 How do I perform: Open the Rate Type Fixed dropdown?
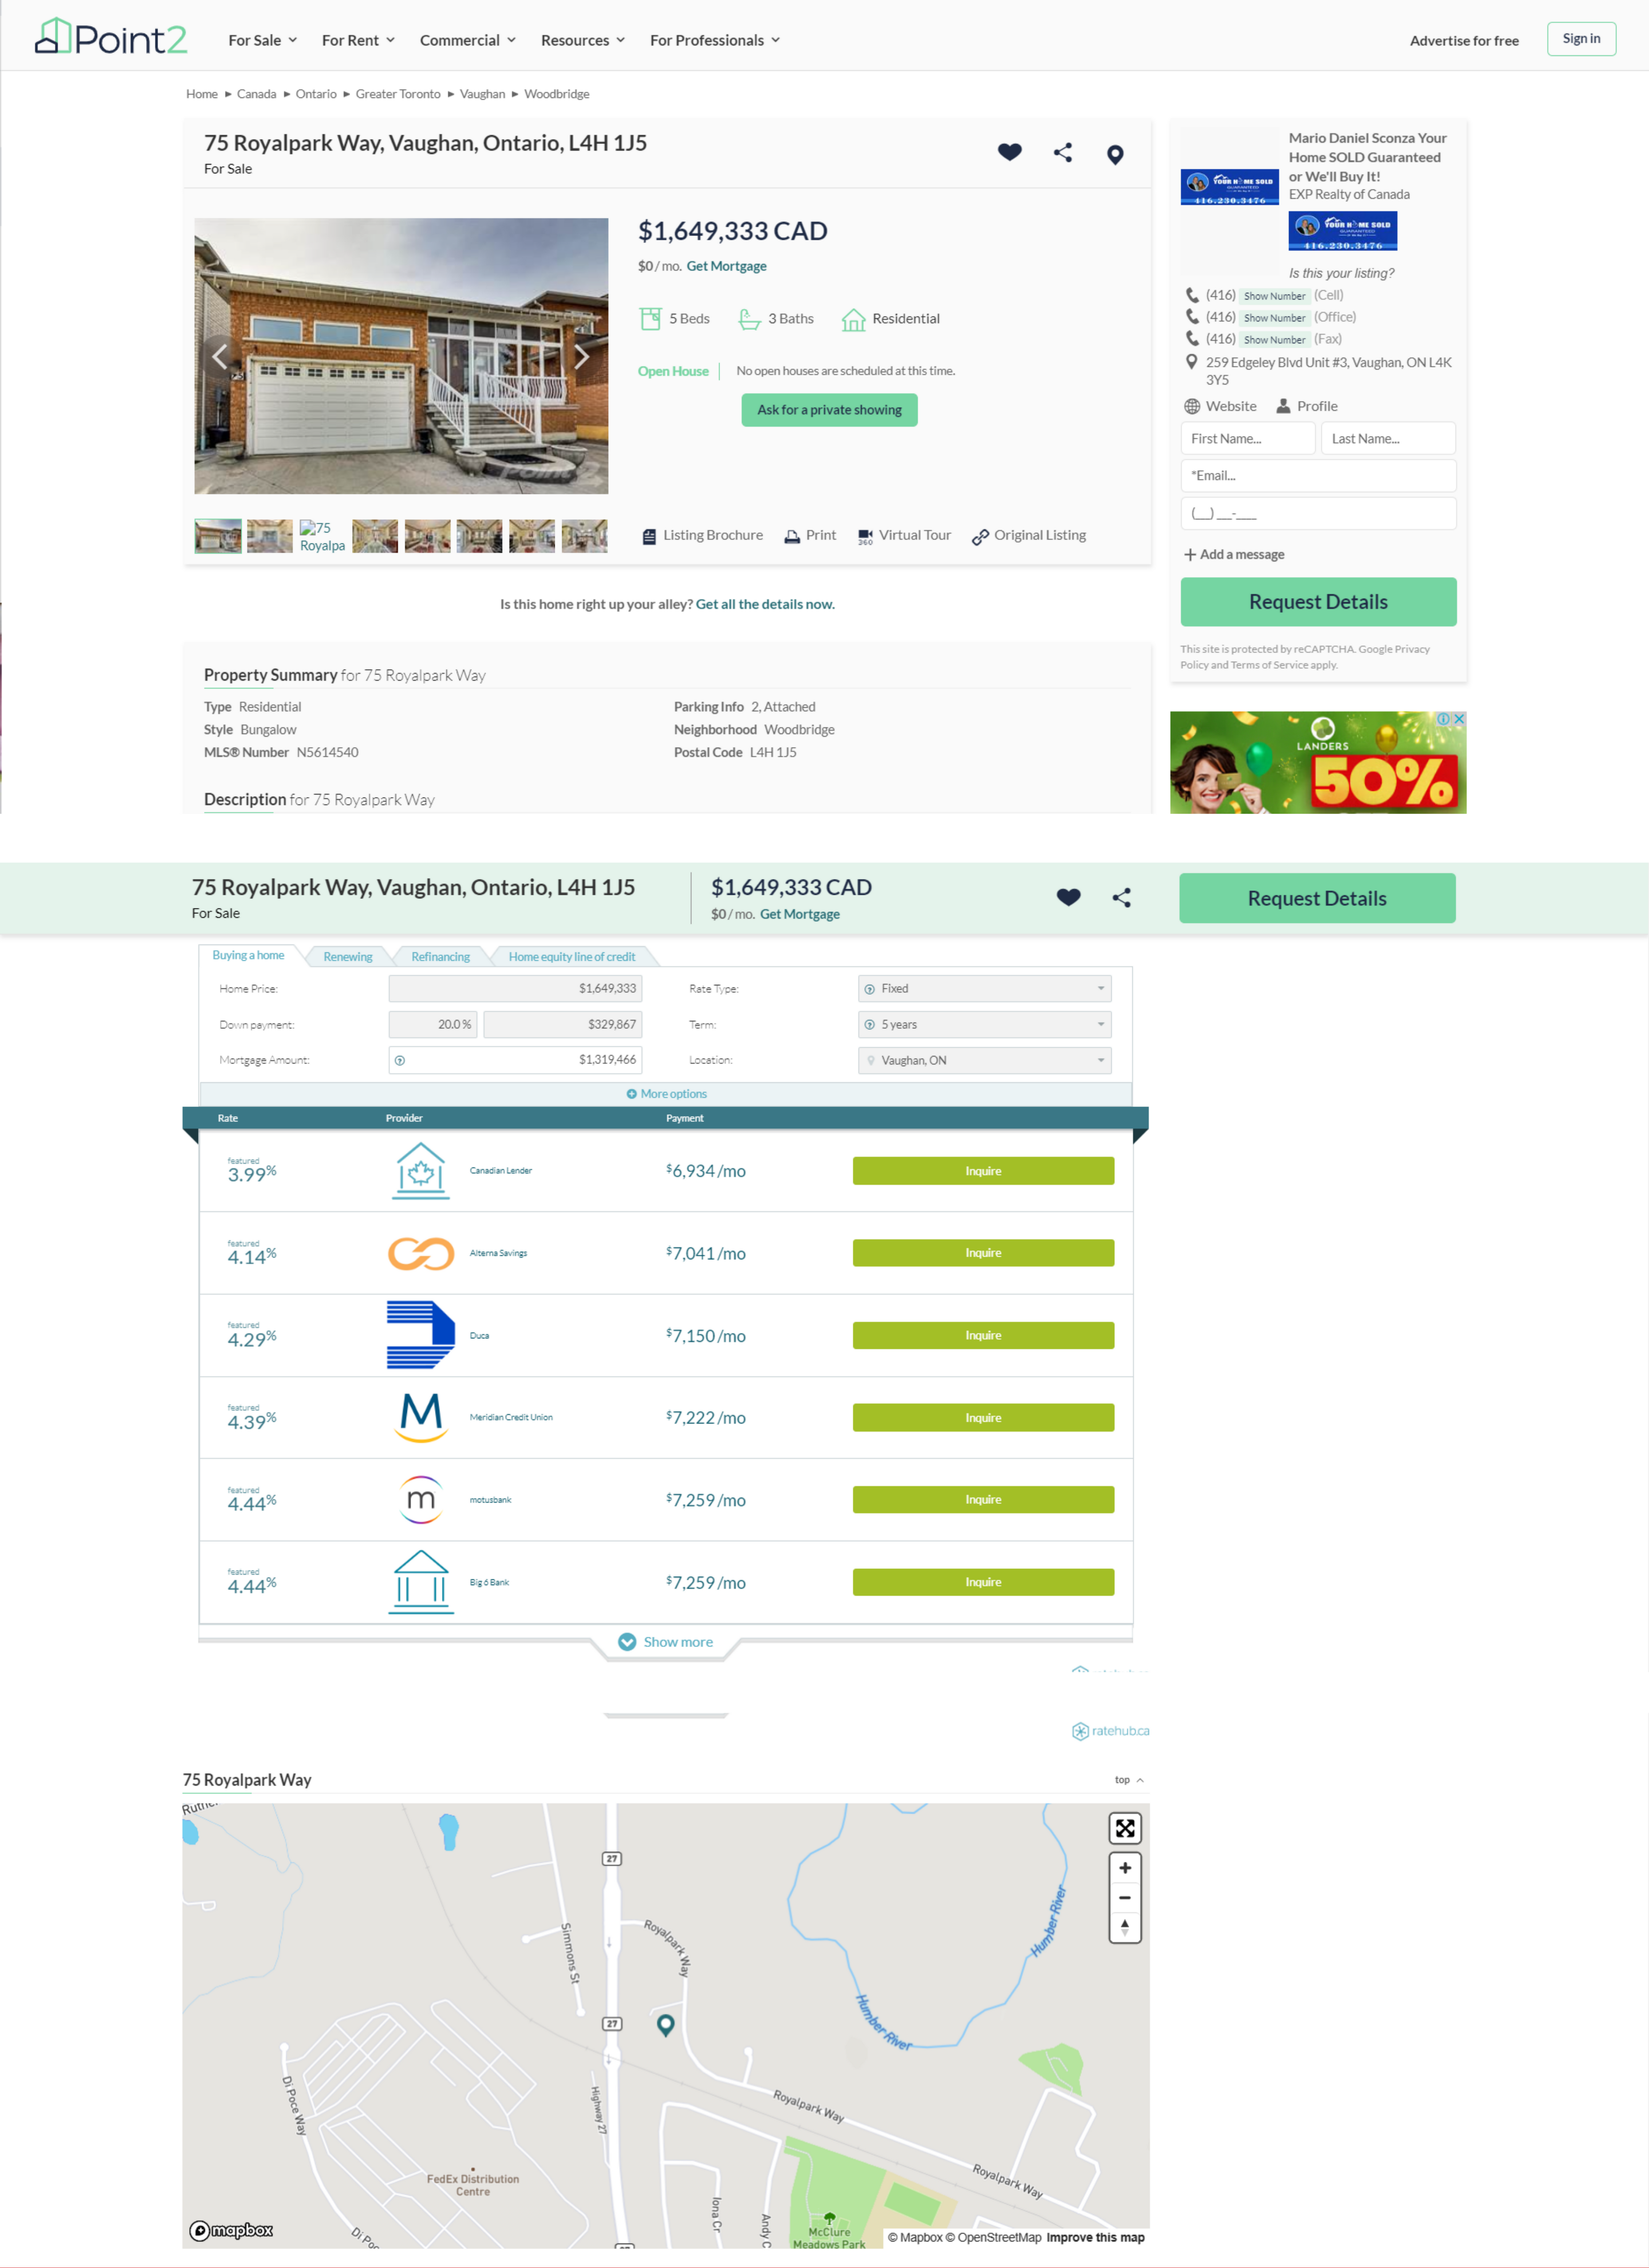tap(984, 988)
